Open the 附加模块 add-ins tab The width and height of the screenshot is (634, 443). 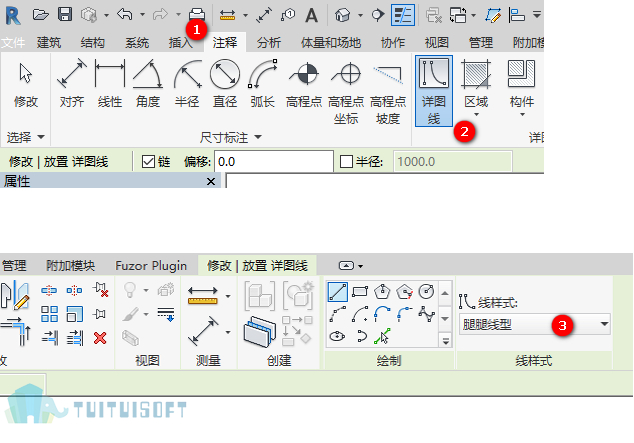click(x=70, y=266)
